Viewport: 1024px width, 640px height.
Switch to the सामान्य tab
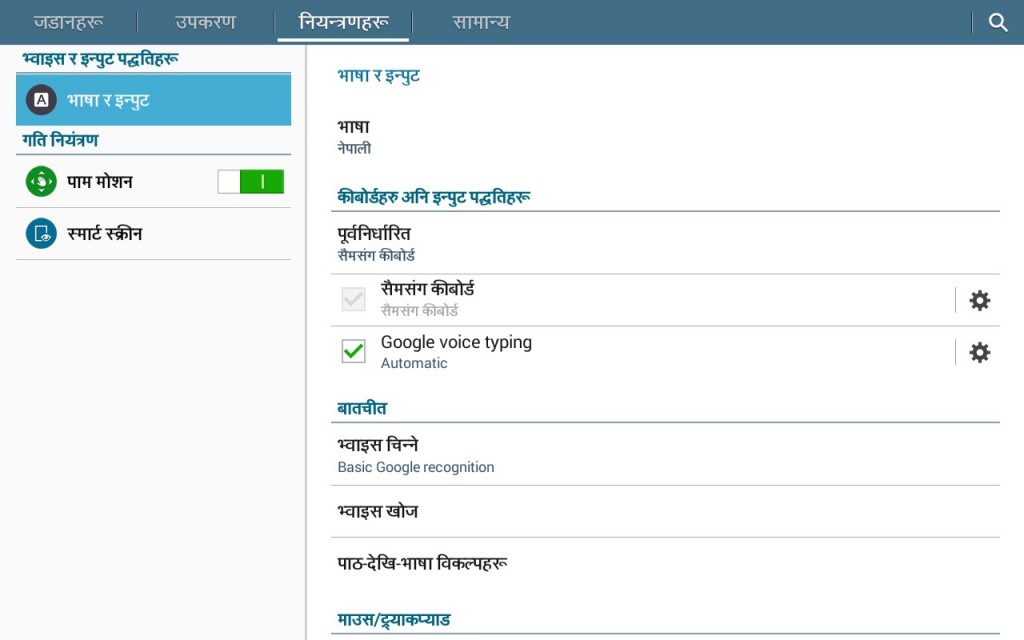479,21
